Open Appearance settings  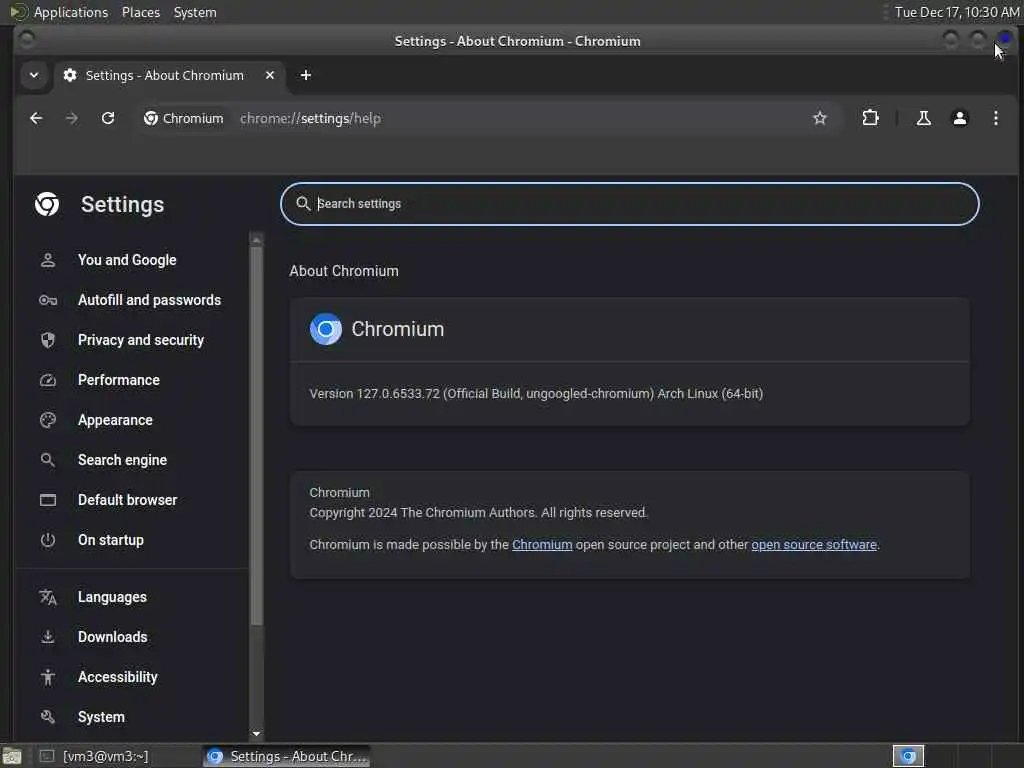116,420
